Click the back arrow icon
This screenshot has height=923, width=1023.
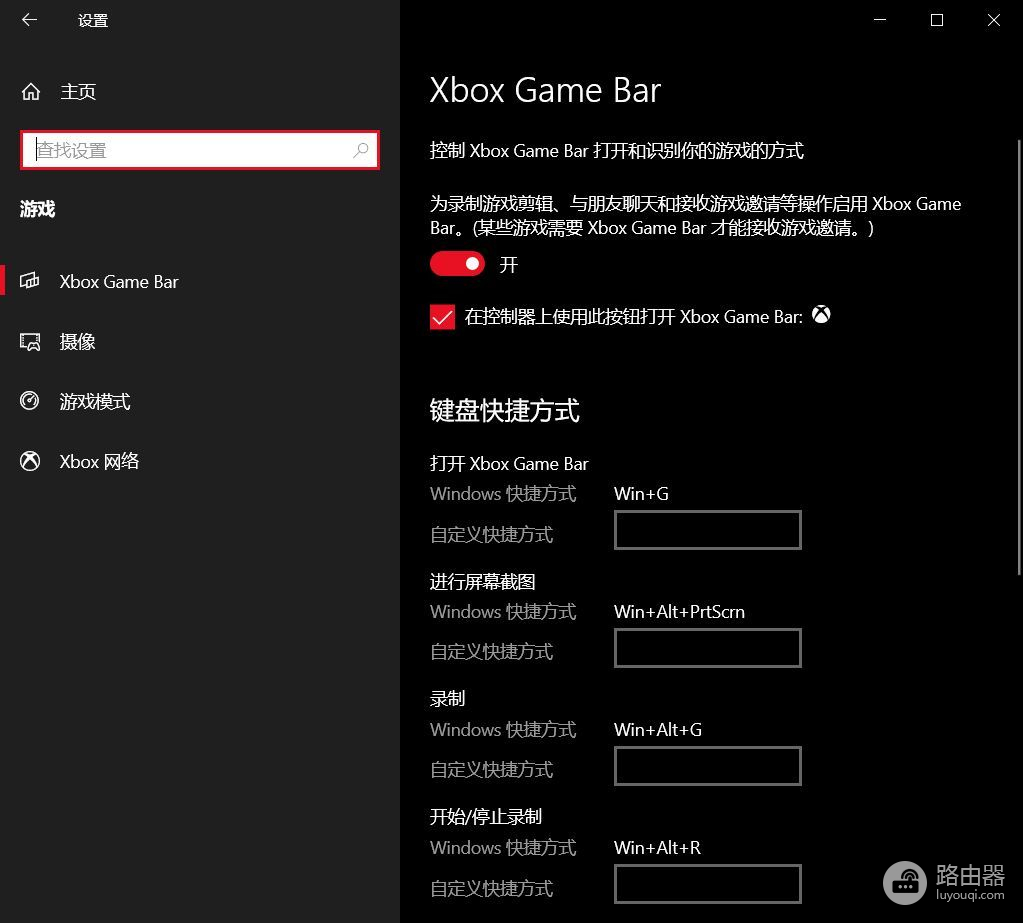point(29,20)
